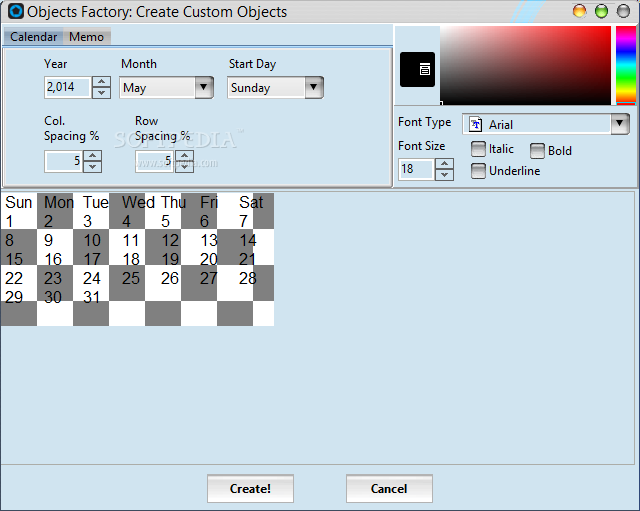
Task: Click 'Wed' header in calendar preview
Action: click(x=138, y=202)
